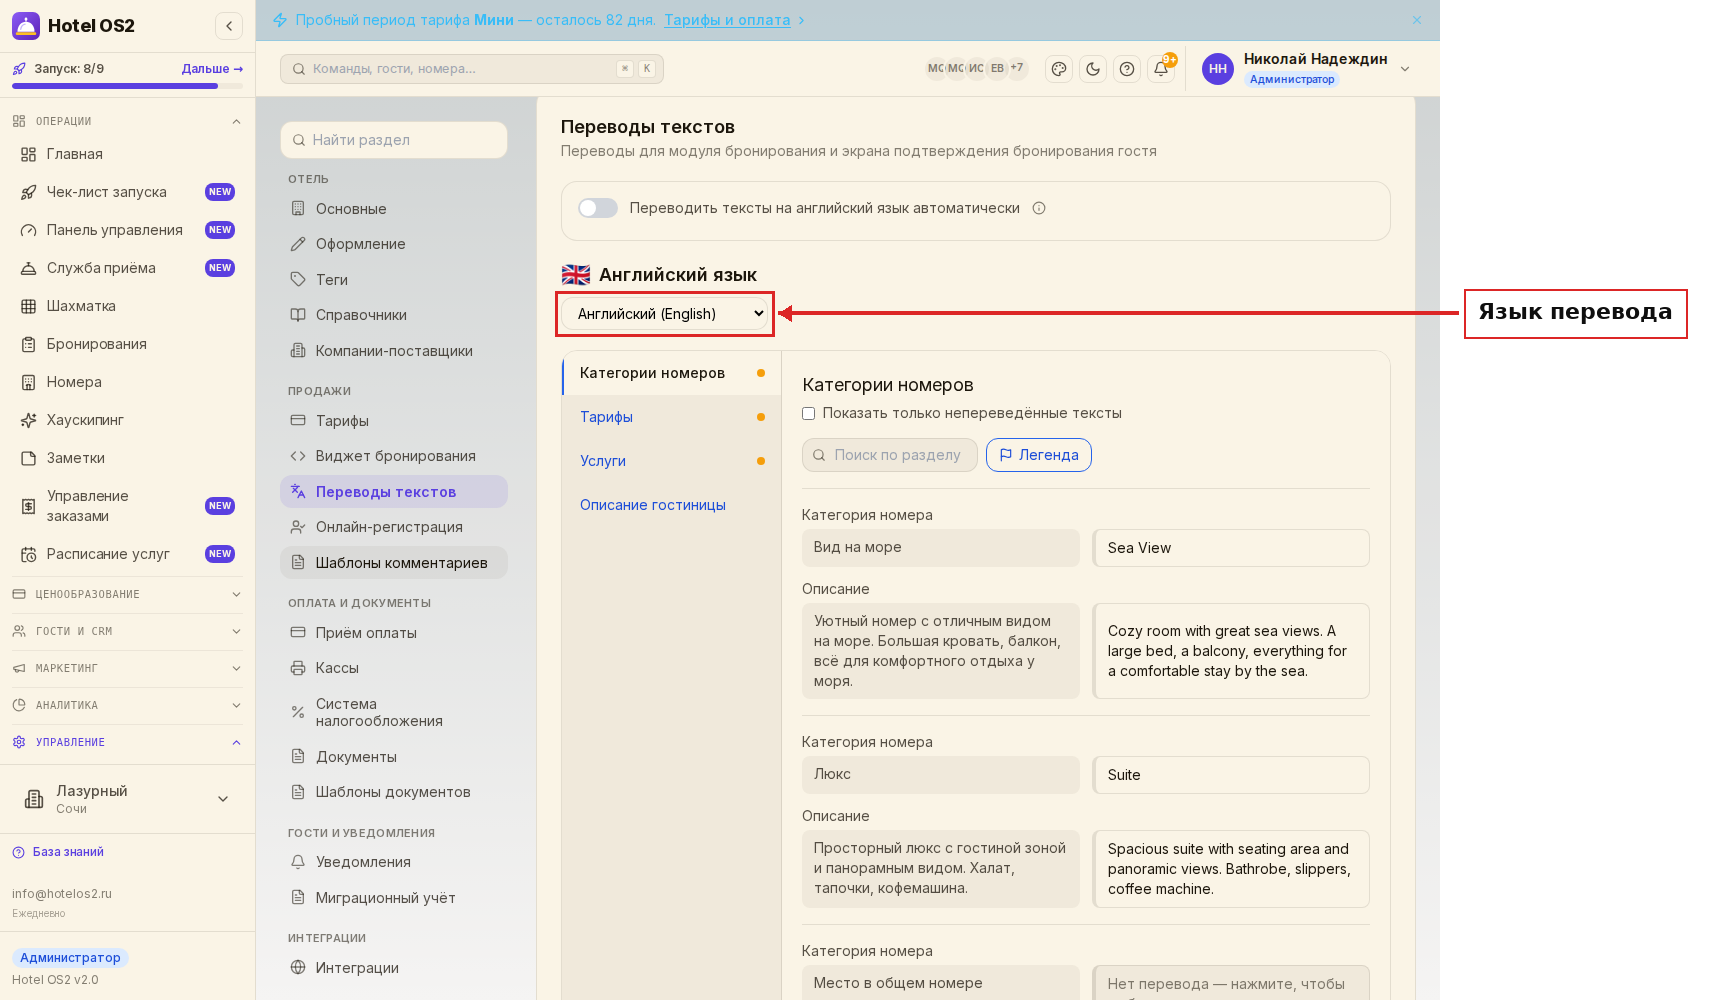Focus the Поиск по разделу field
The image size is (1711, 1000).
point(890,455)
